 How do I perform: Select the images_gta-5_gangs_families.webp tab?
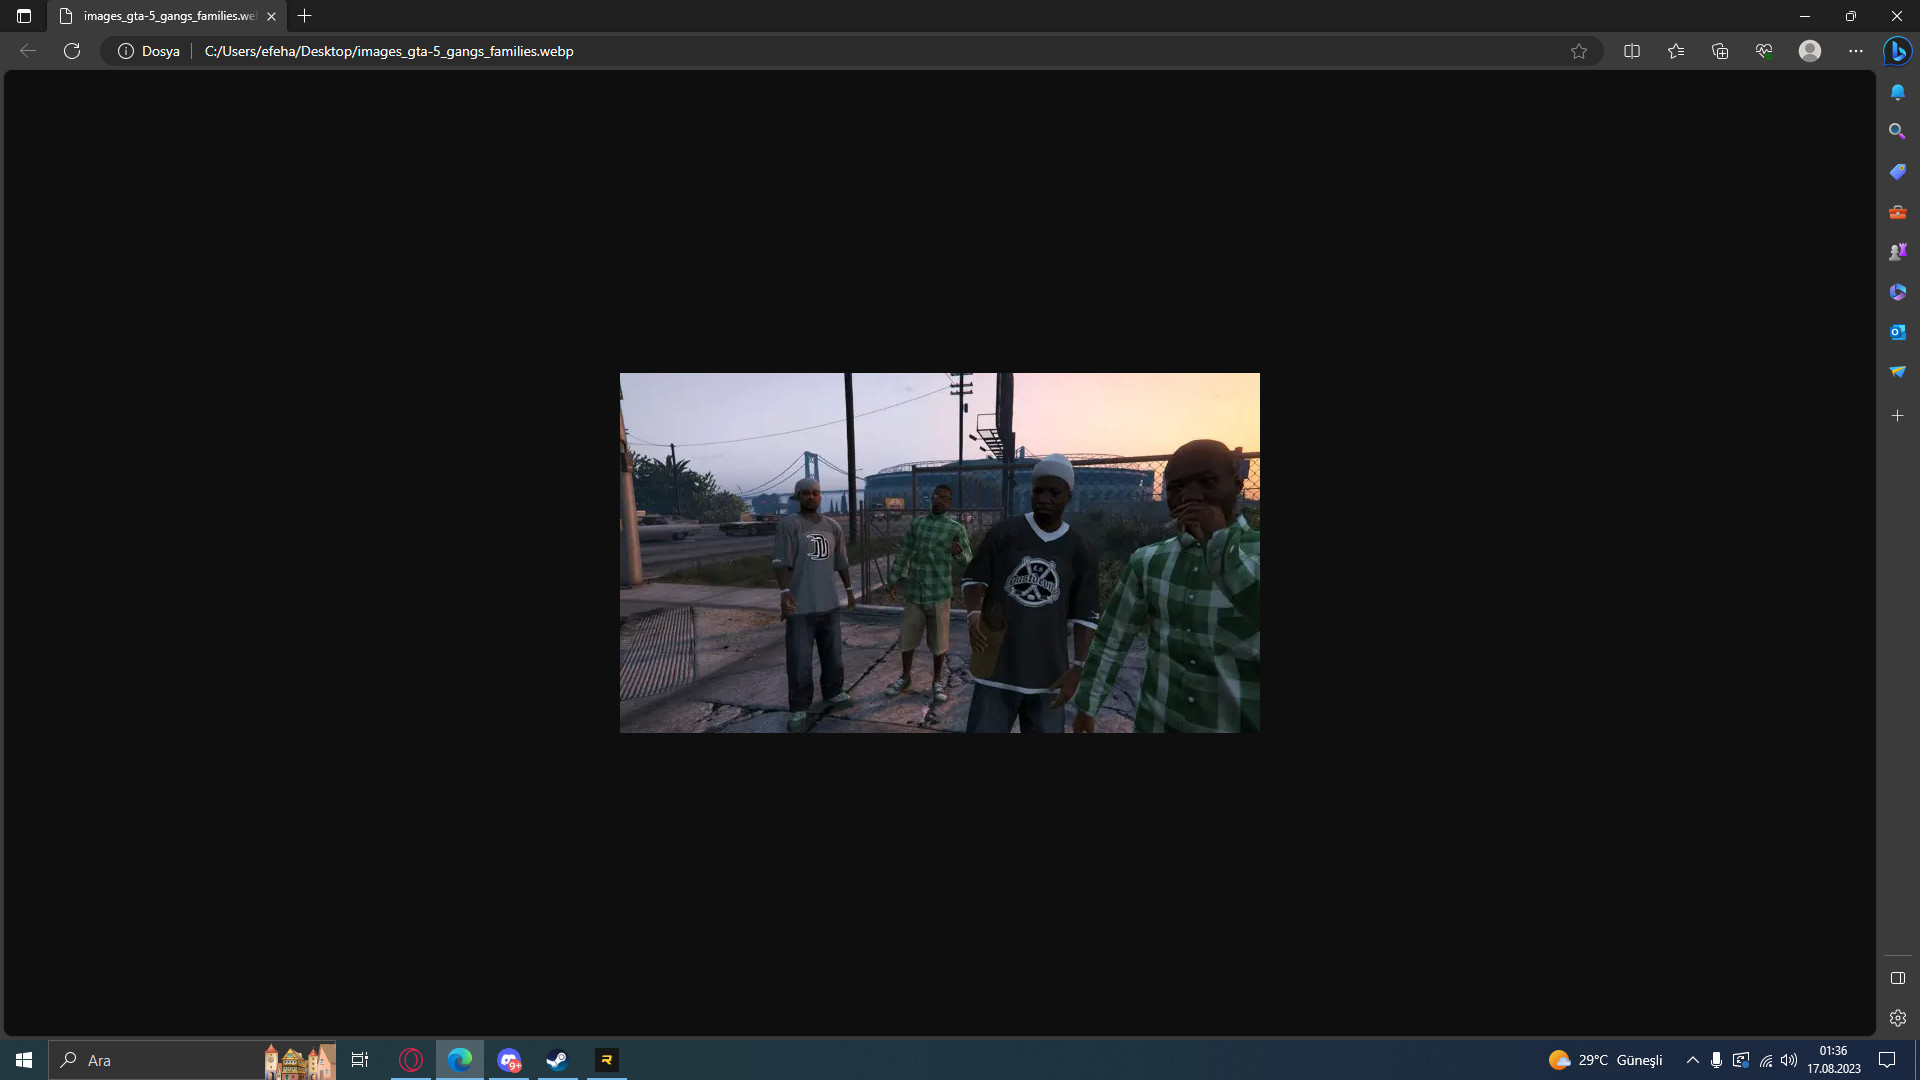pos(167,16)
